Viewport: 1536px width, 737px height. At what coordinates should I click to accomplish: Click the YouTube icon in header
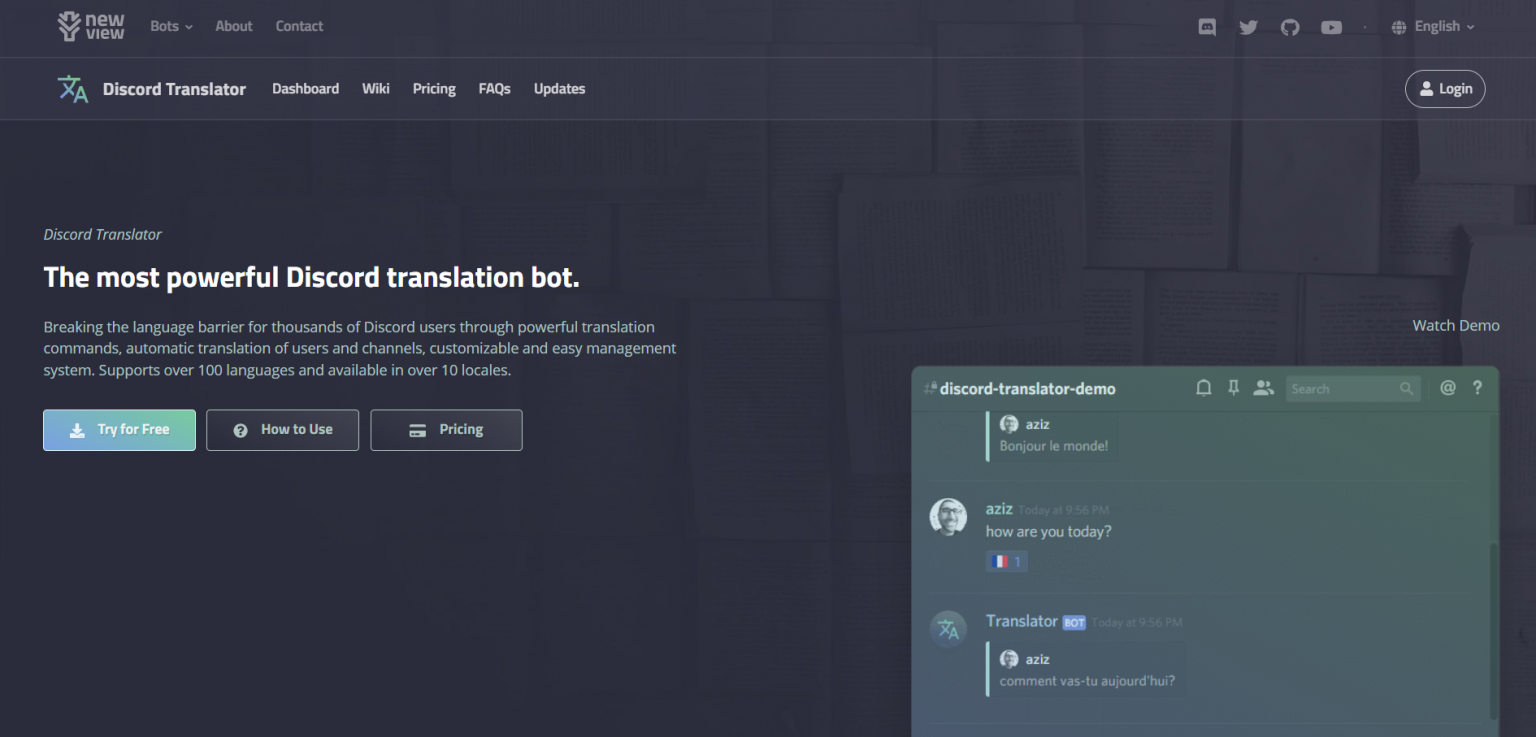point(1331,27)
